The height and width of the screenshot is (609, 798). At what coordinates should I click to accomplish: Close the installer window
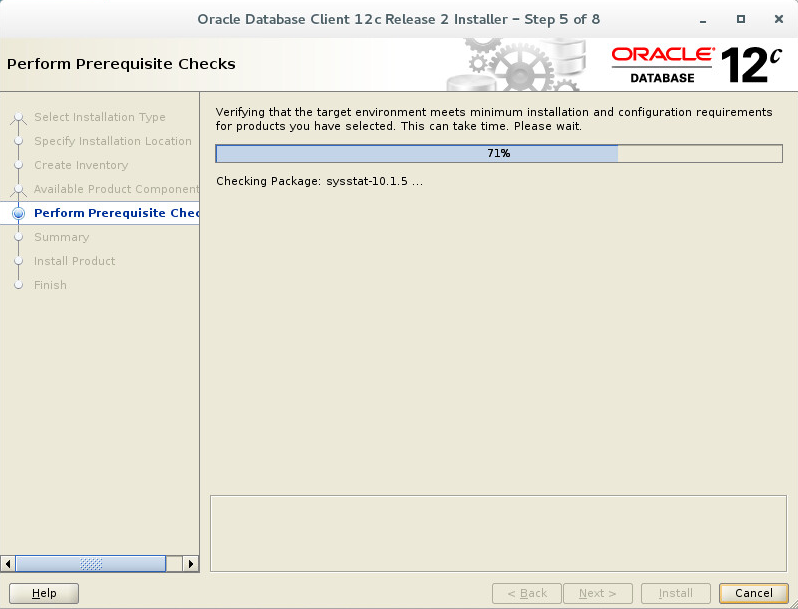pos(779,19)
